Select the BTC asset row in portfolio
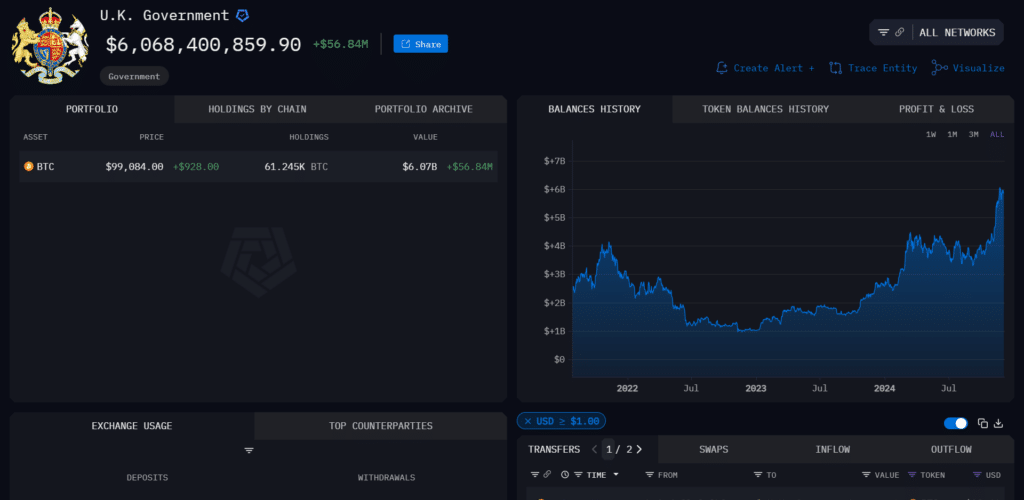1024x500 pixels. point(258,166)
